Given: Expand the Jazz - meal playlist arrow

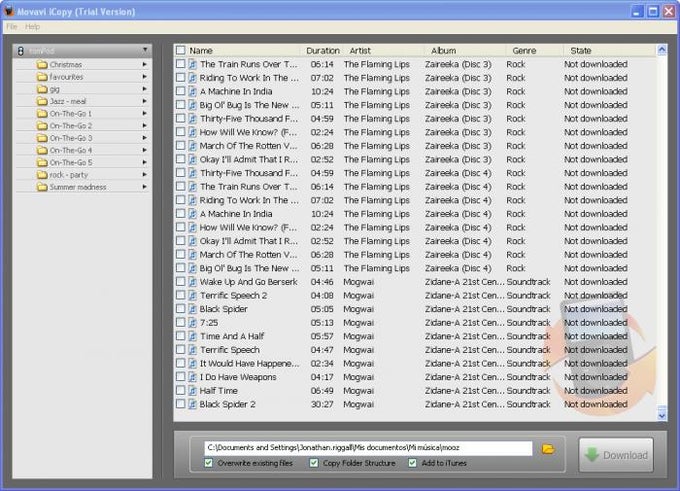Looking at the screenshot, I should pyautogui.click(x=144, y=101).
